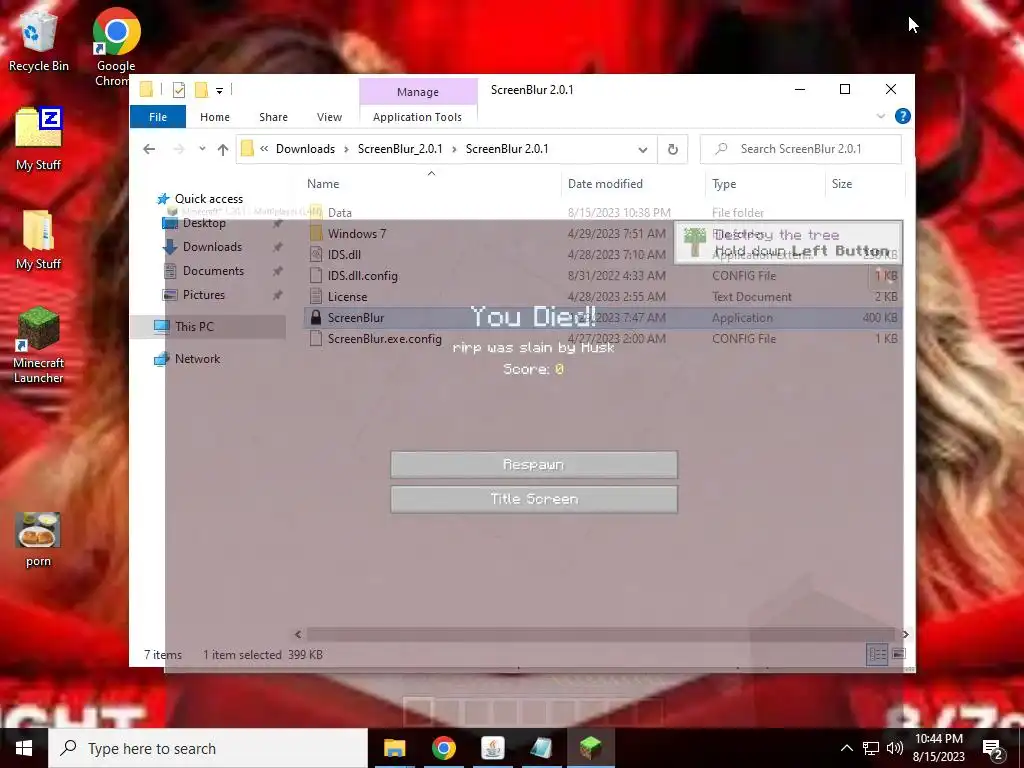Open the notification center icon

point(993,750)
